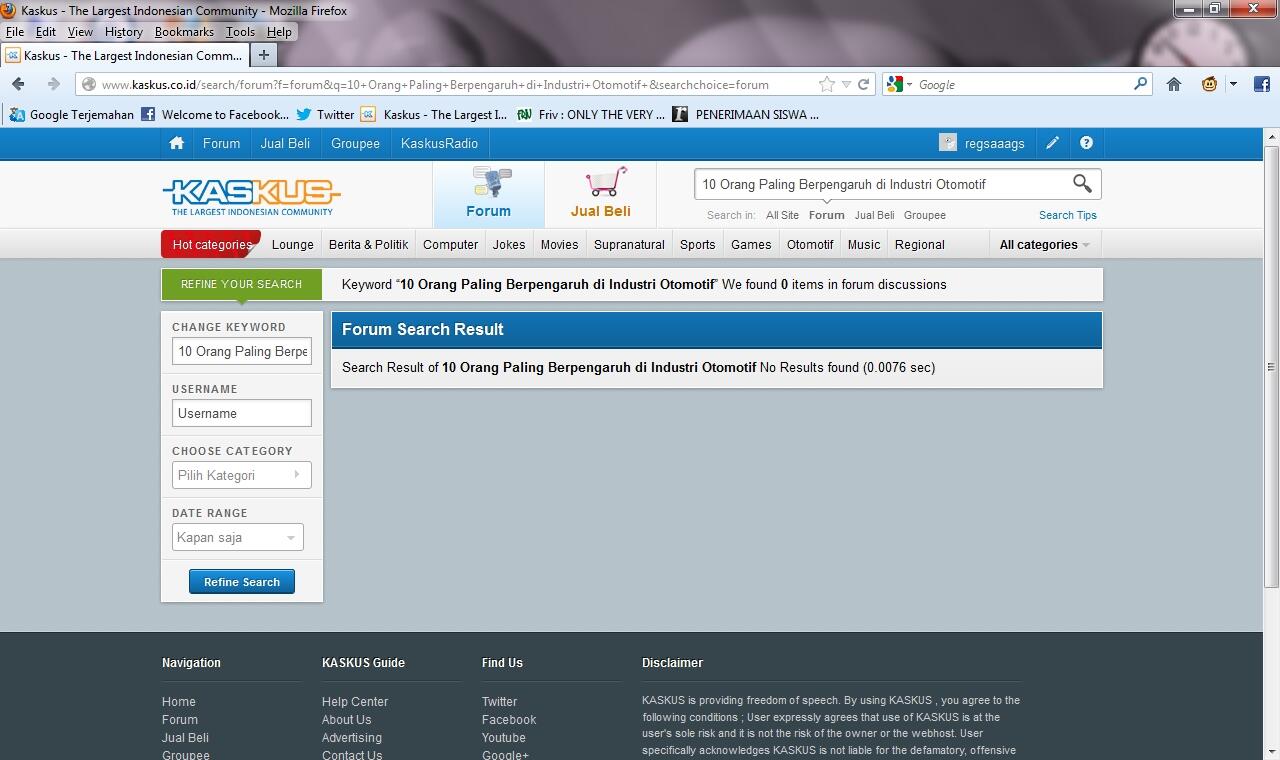Image resolution: width=1280 pixels, height=760 pixels.
Task: Open the Bookmarks menu
Action: tap(184, 32)
